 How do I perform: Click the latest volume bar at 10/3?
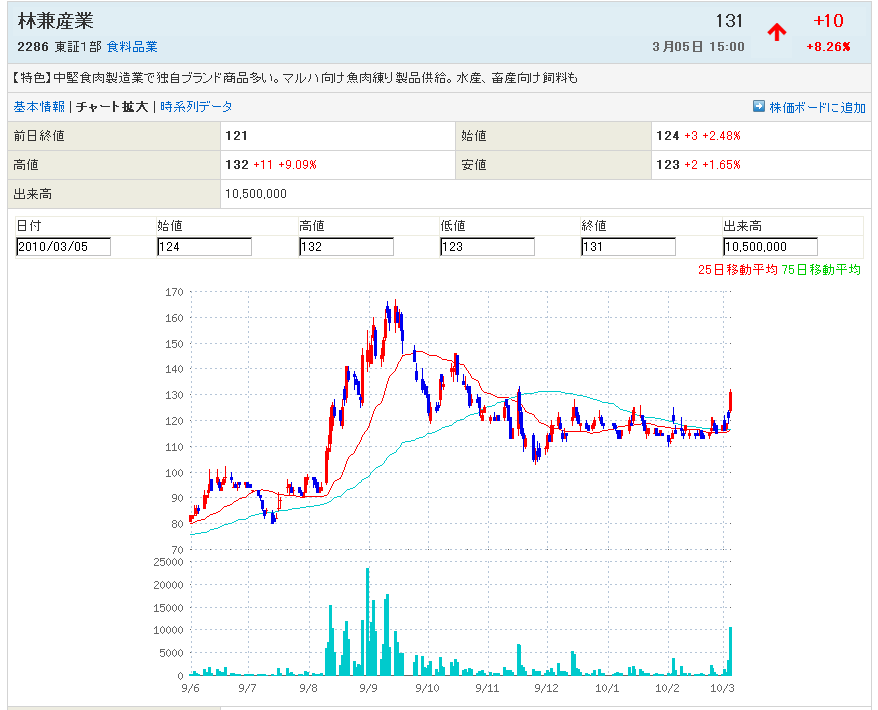tap(731, 650)
